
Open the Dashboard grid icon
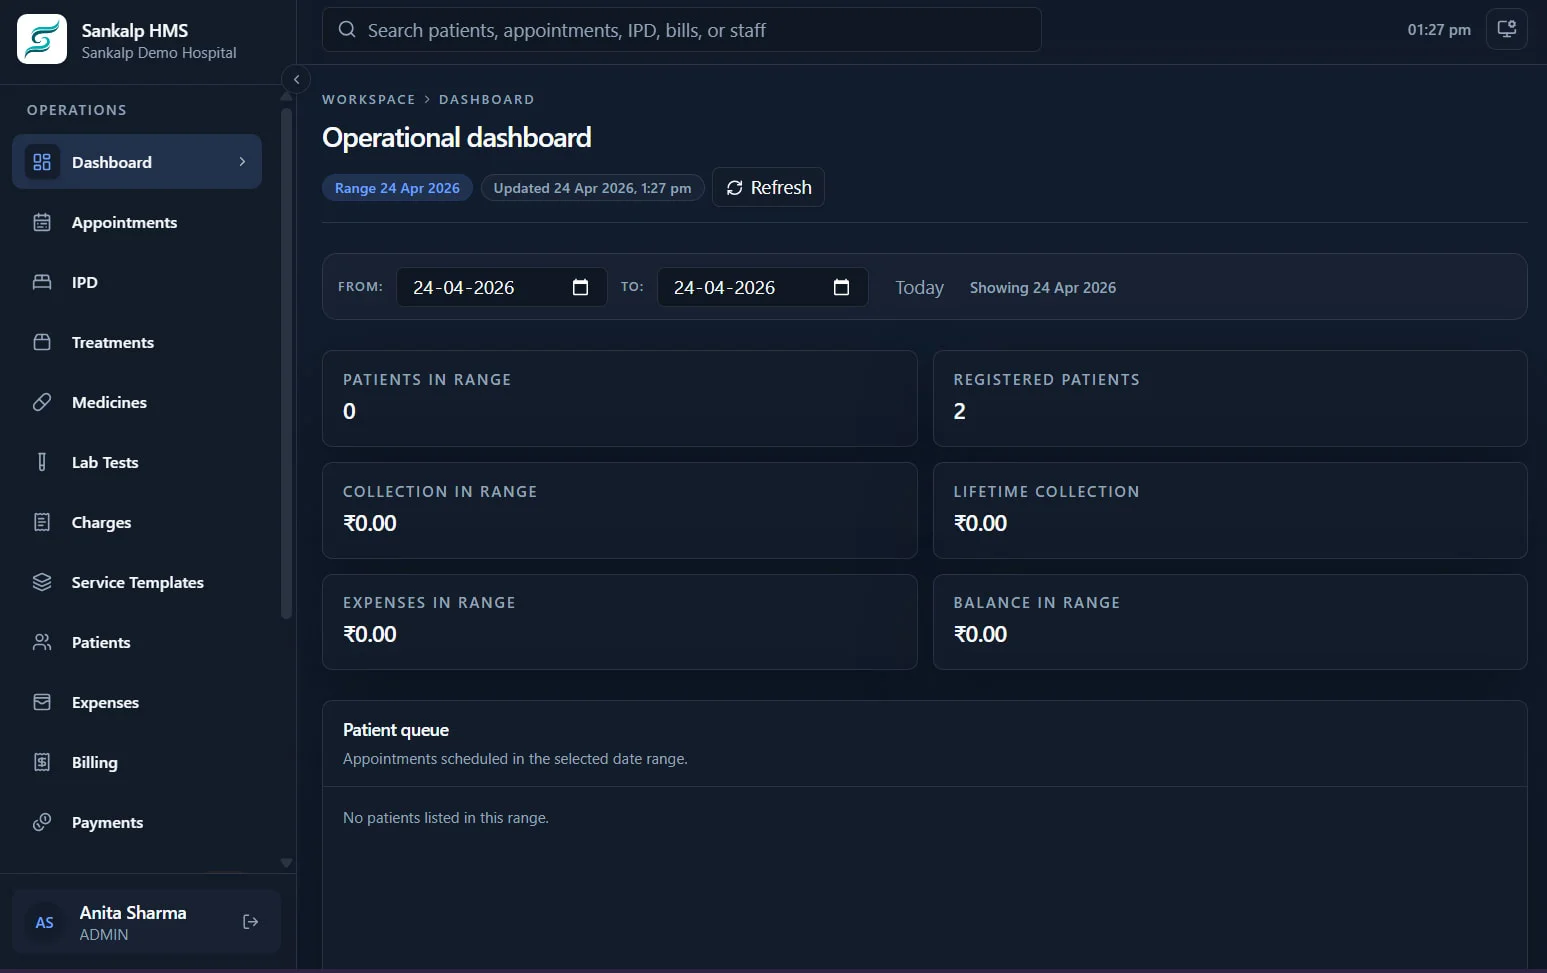42,162
